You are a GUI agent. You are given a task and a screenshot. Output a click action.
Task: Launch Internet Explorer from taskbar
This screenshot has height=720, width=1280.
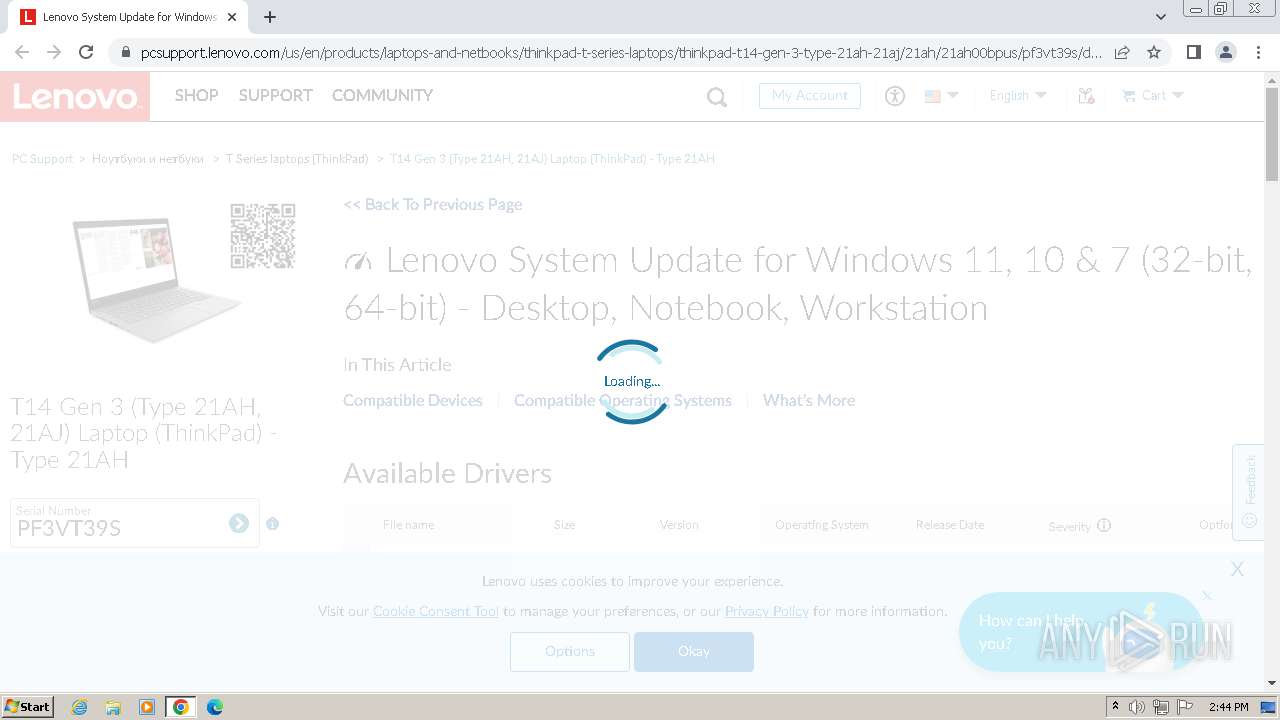click(x=80, y=707)
